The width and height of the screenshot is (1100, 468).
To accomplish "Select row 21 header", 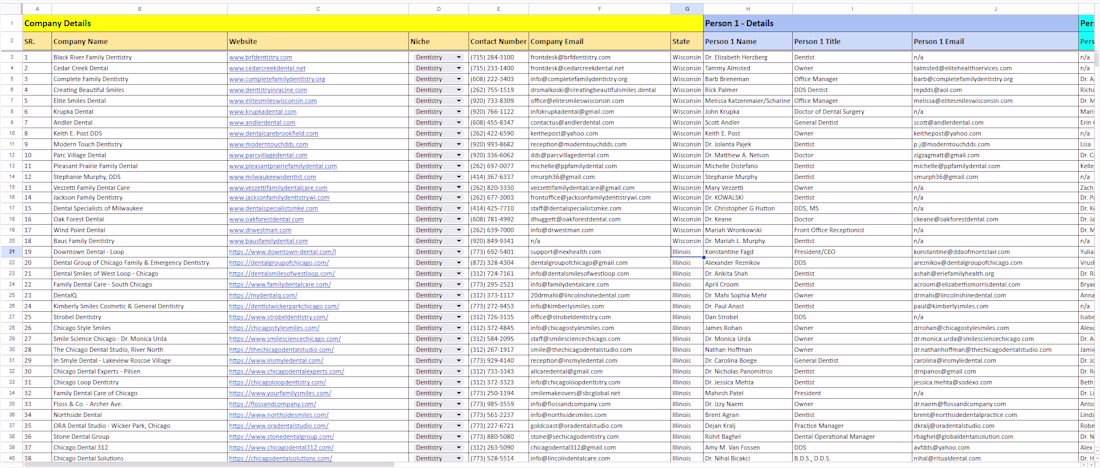I will coord(11,251).
